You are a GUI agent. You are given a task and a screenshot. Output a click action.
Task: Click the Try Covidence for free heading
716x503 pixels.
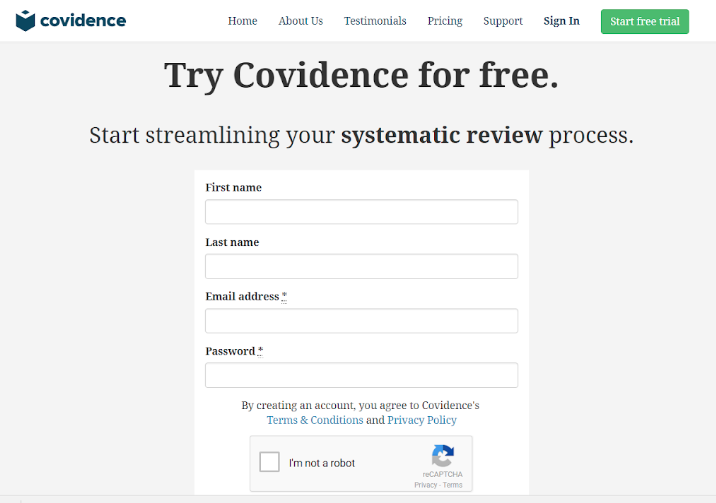click(x=361, y=75)
